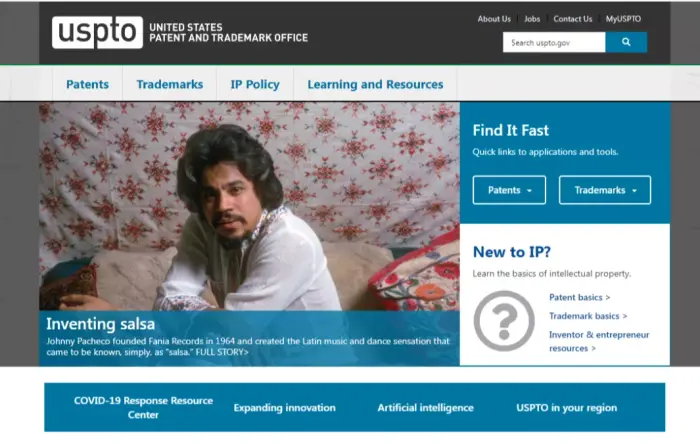700x444 pixels.
Task: Open the Jobs link
Action: point(532,19)
